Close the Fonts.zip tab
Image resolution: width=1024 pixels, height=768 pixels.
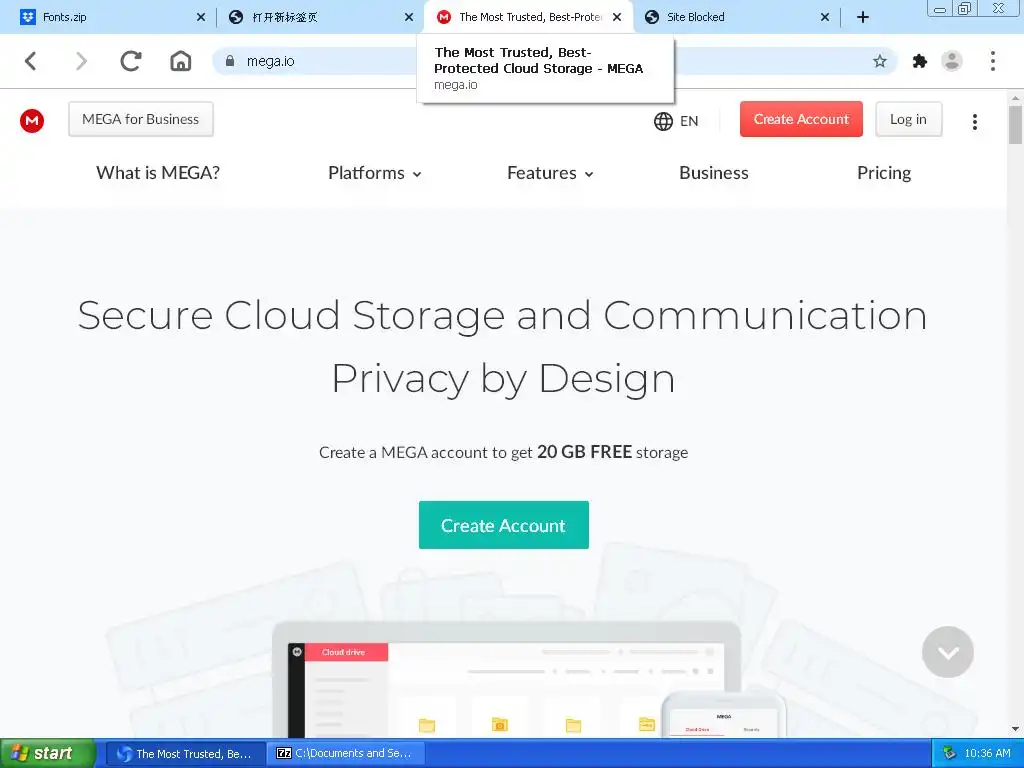point(200,17)
